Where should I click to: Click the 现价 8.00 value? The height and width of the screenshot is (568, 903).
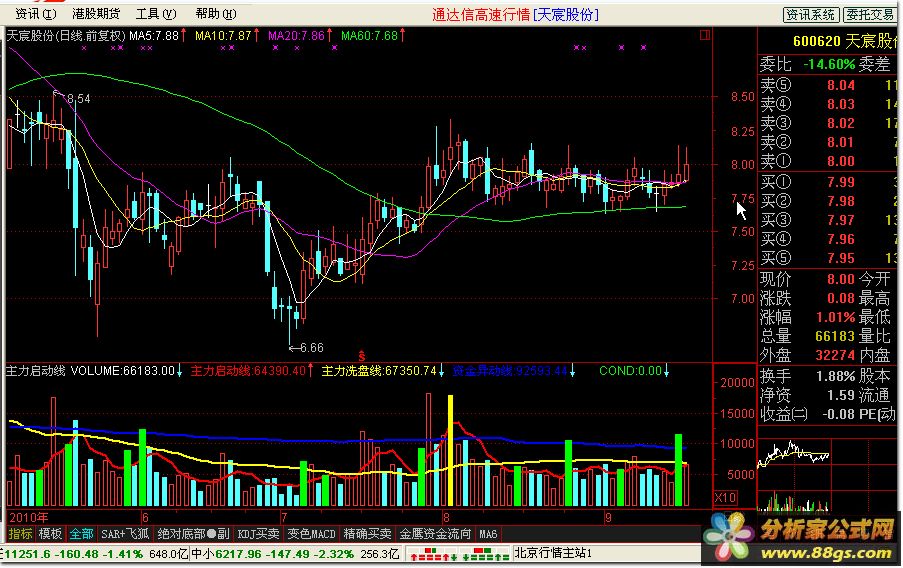click(x=841, y=279)
